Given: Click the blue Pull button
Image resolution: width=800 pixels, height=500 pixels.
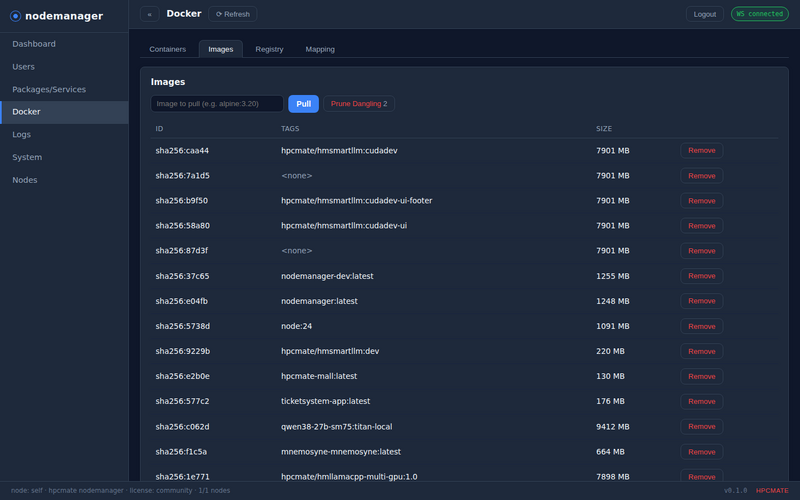Looking at the screenshot, I should click(304, 104).
